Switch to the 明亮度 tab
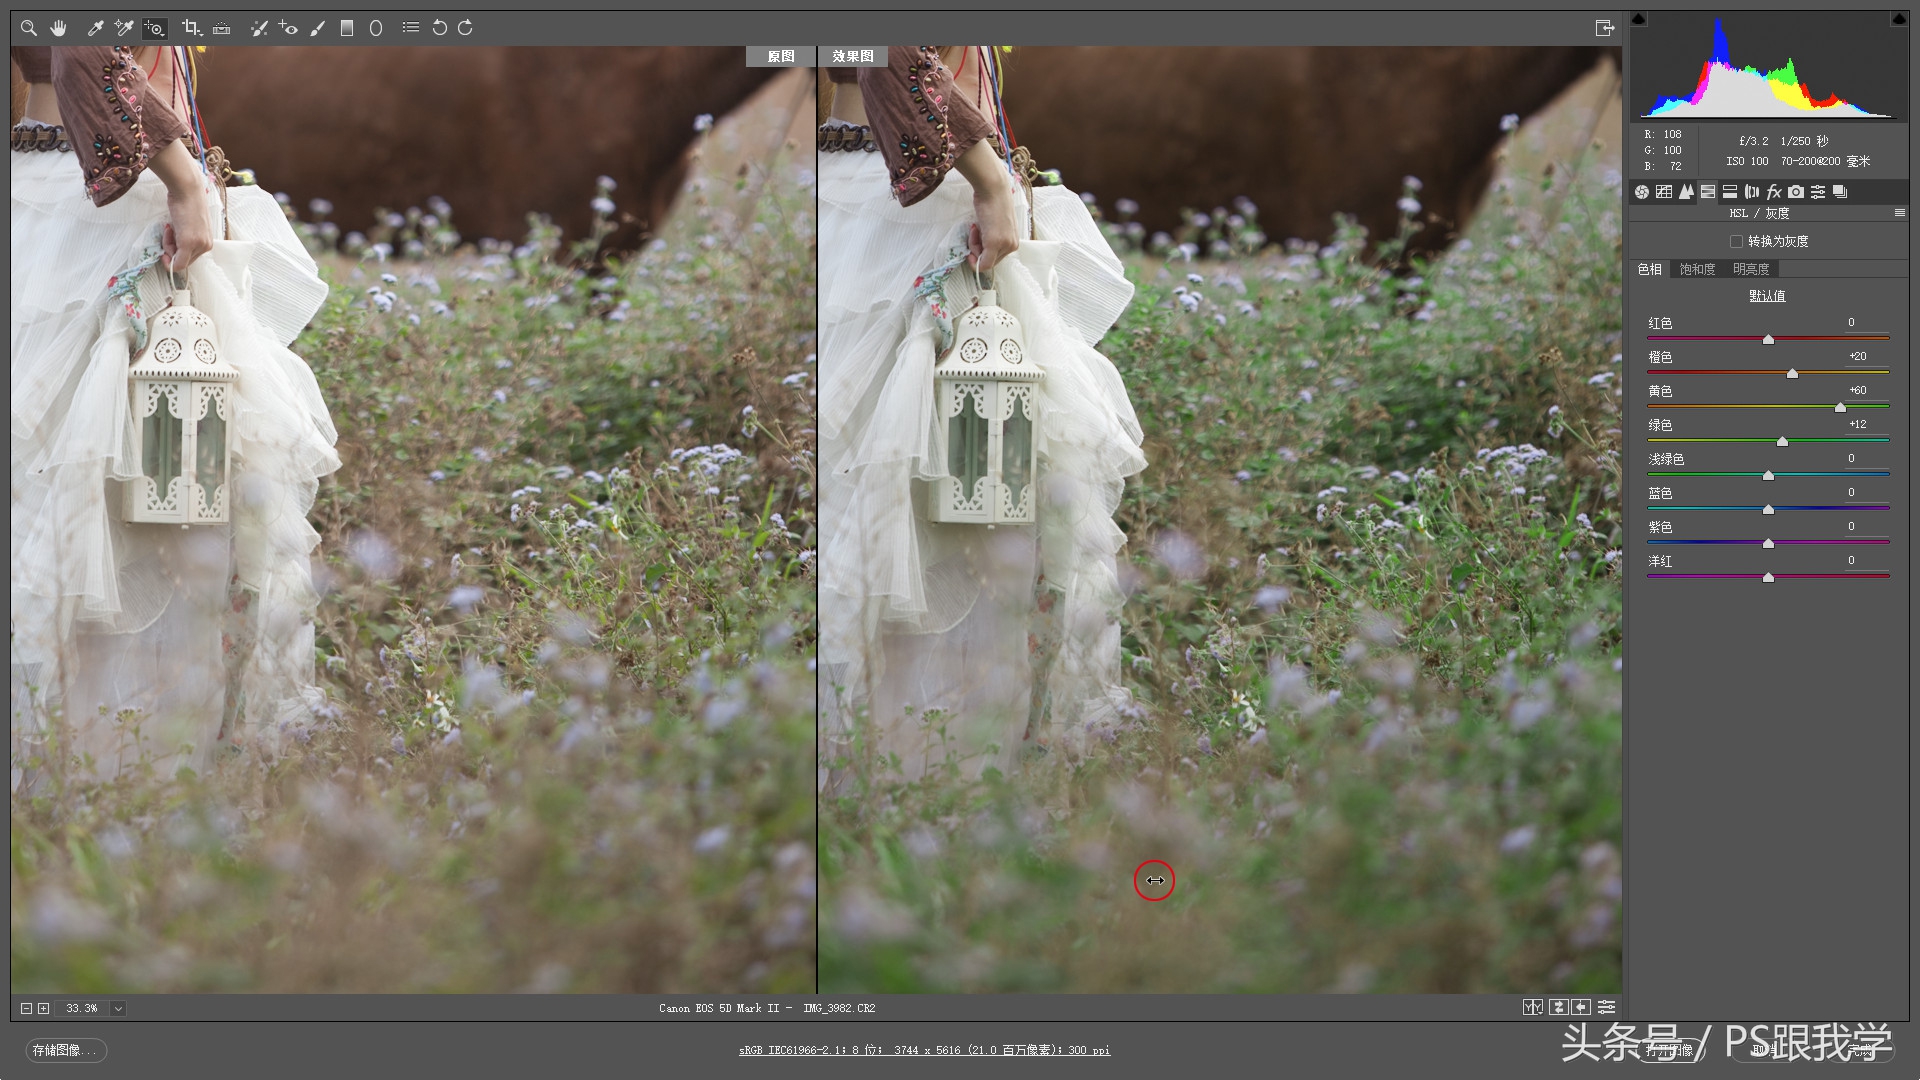1920x1080 pixels. (1752, 268)
